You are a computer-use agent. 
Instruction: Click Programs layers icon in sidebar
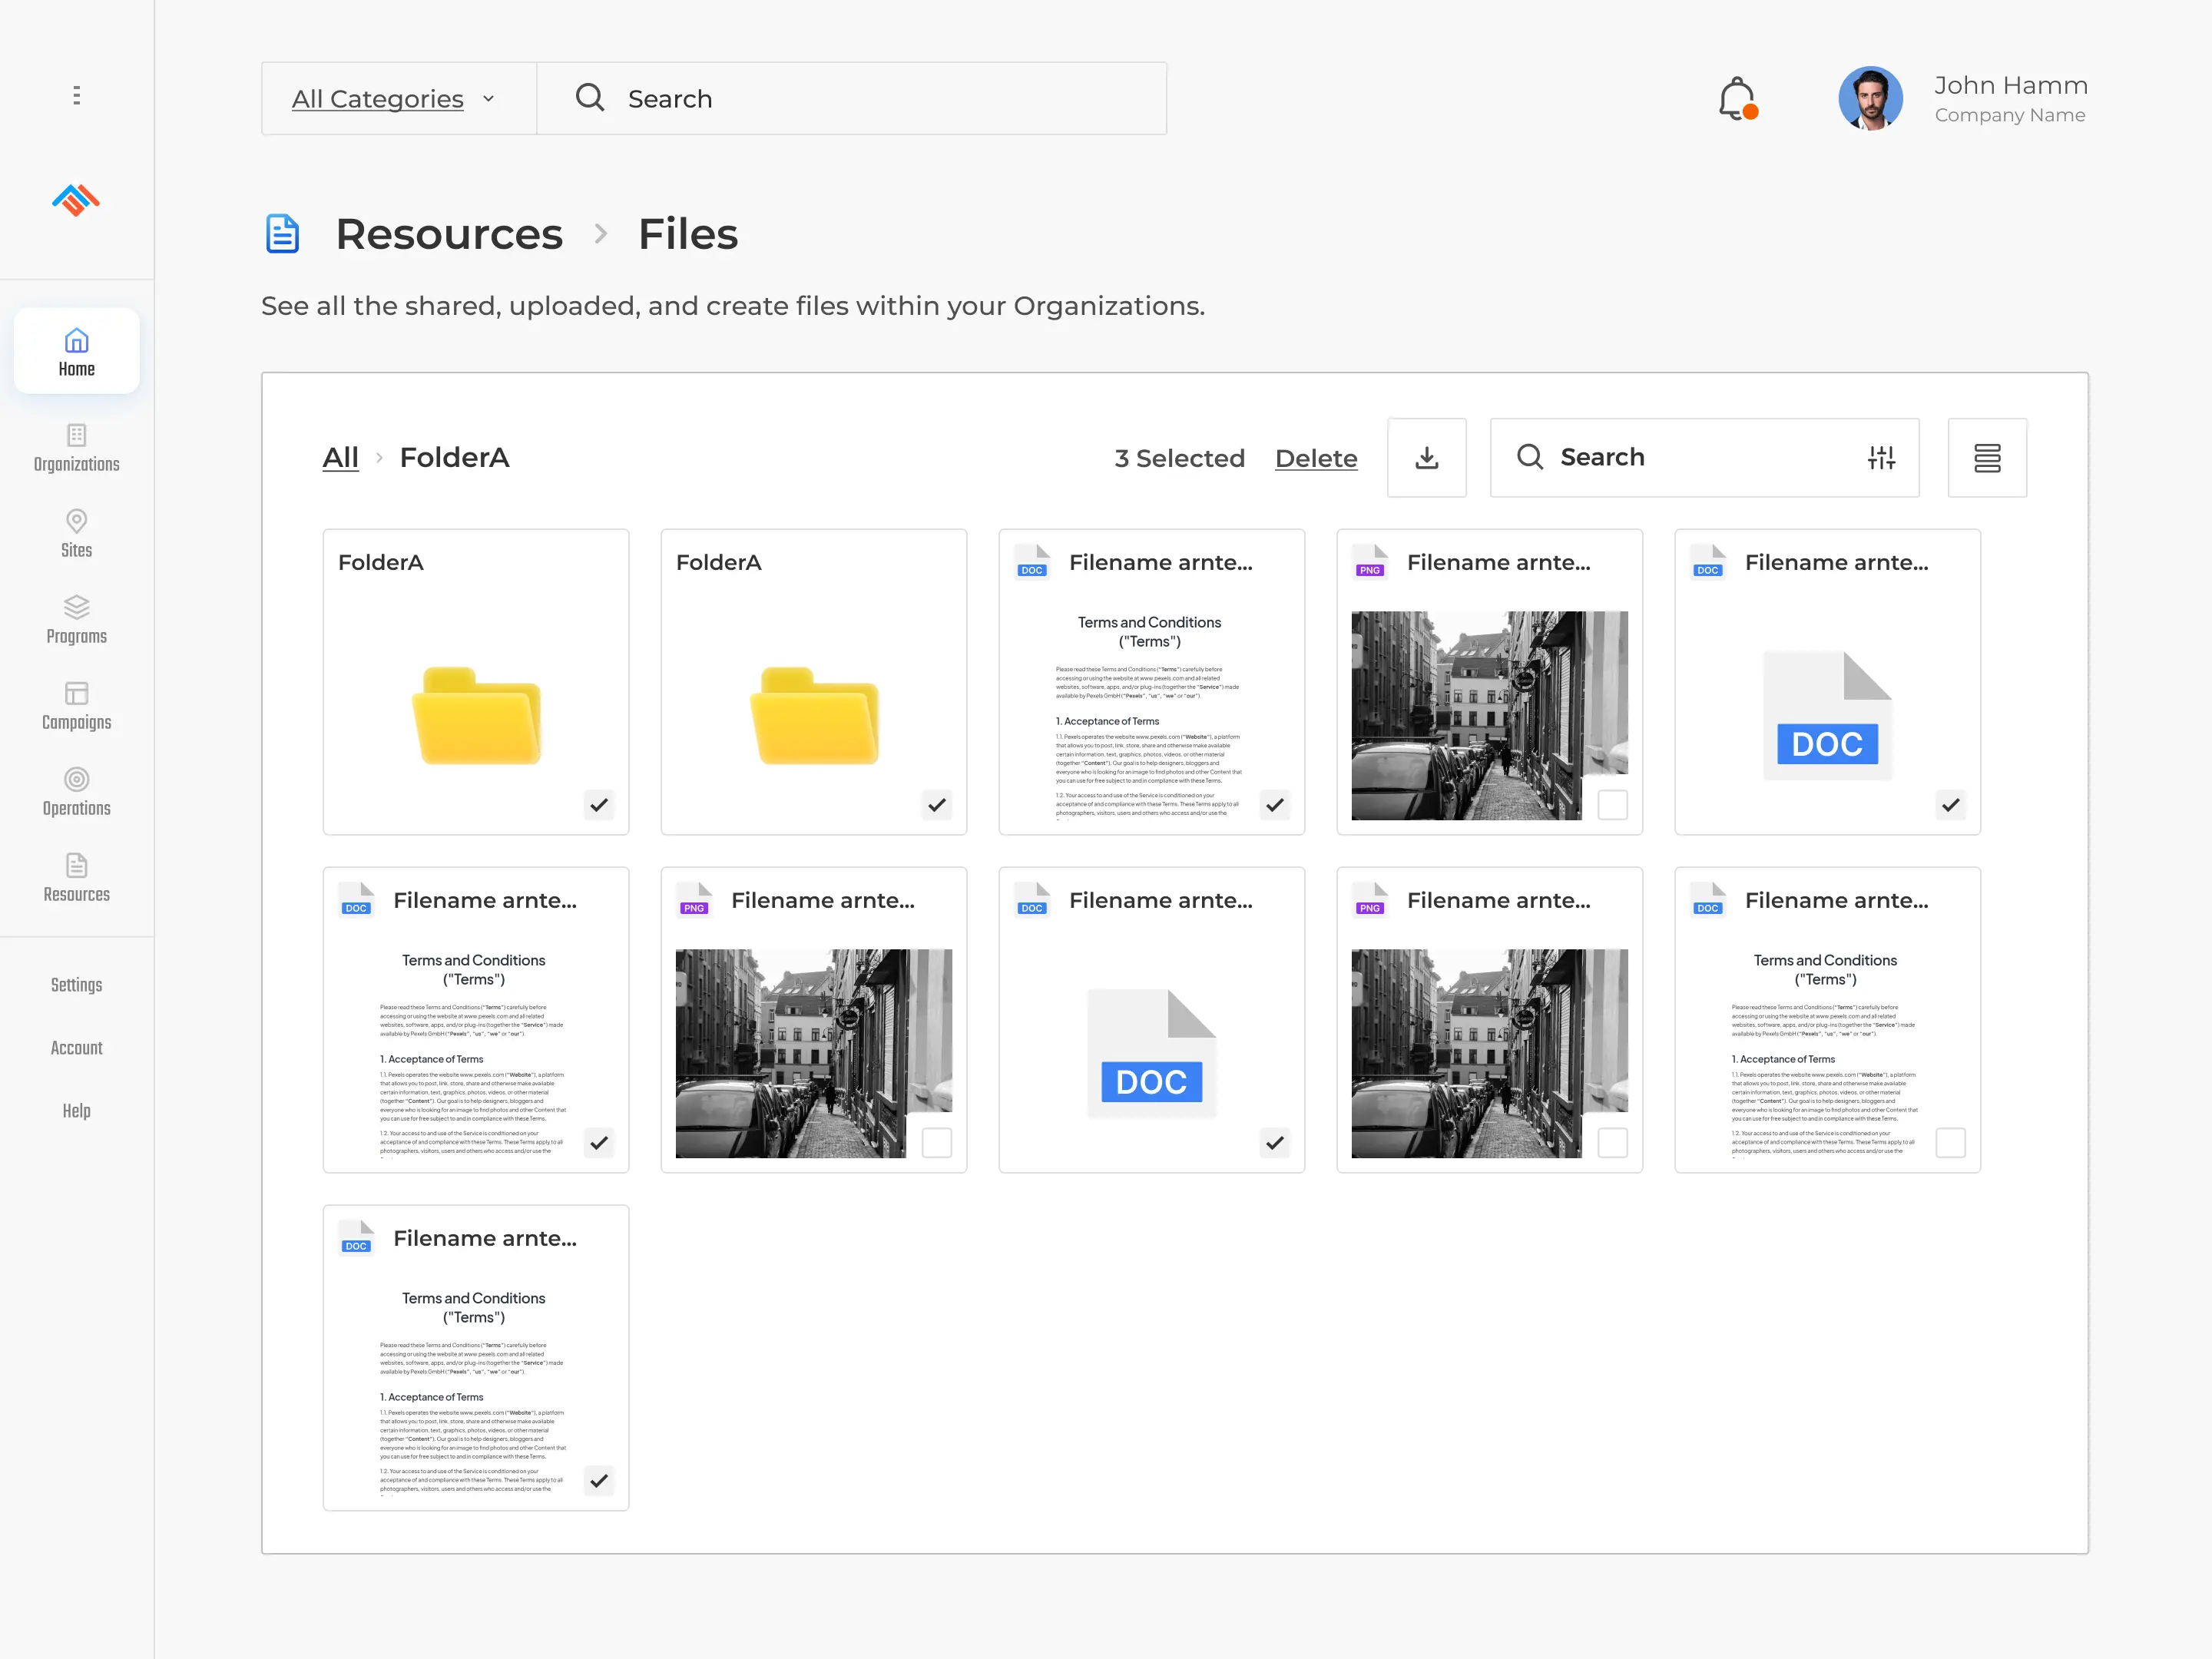click(x=77, y=607)
